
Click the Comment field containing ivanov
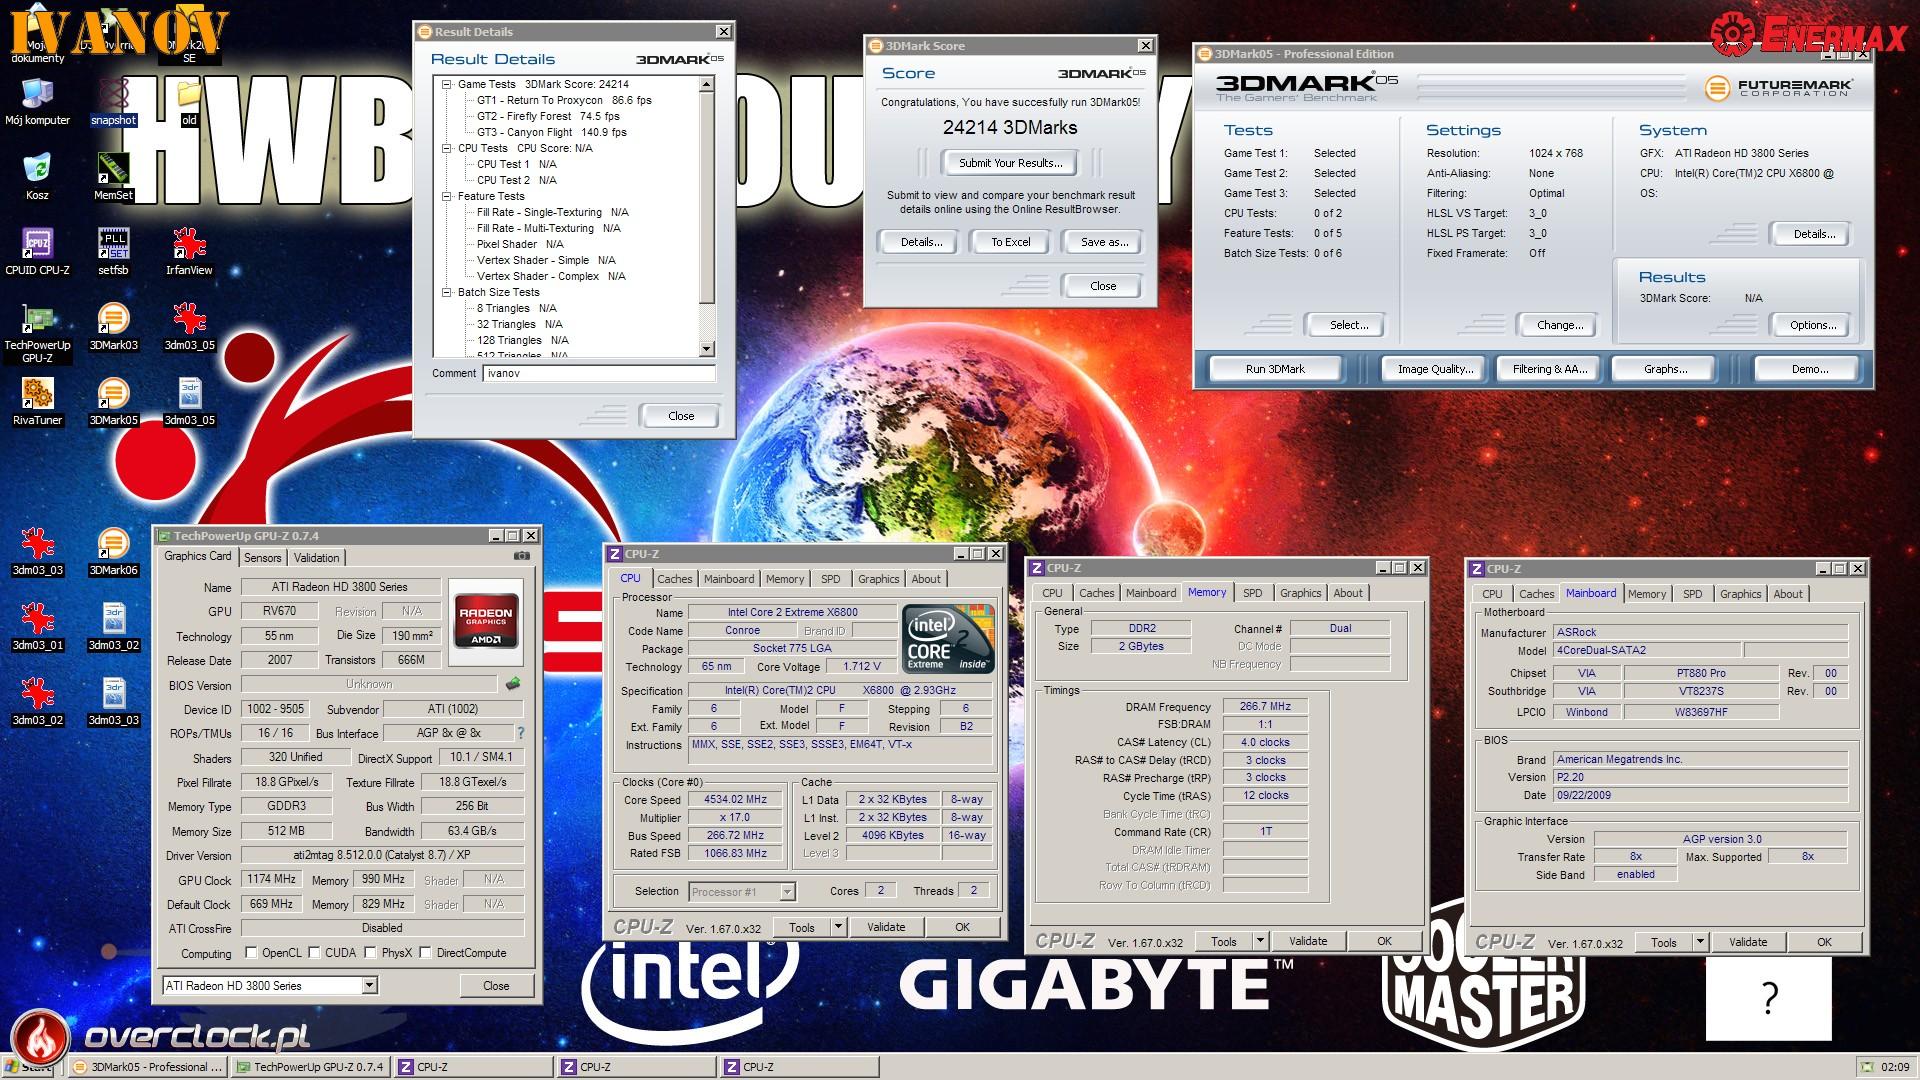[599, 373]
